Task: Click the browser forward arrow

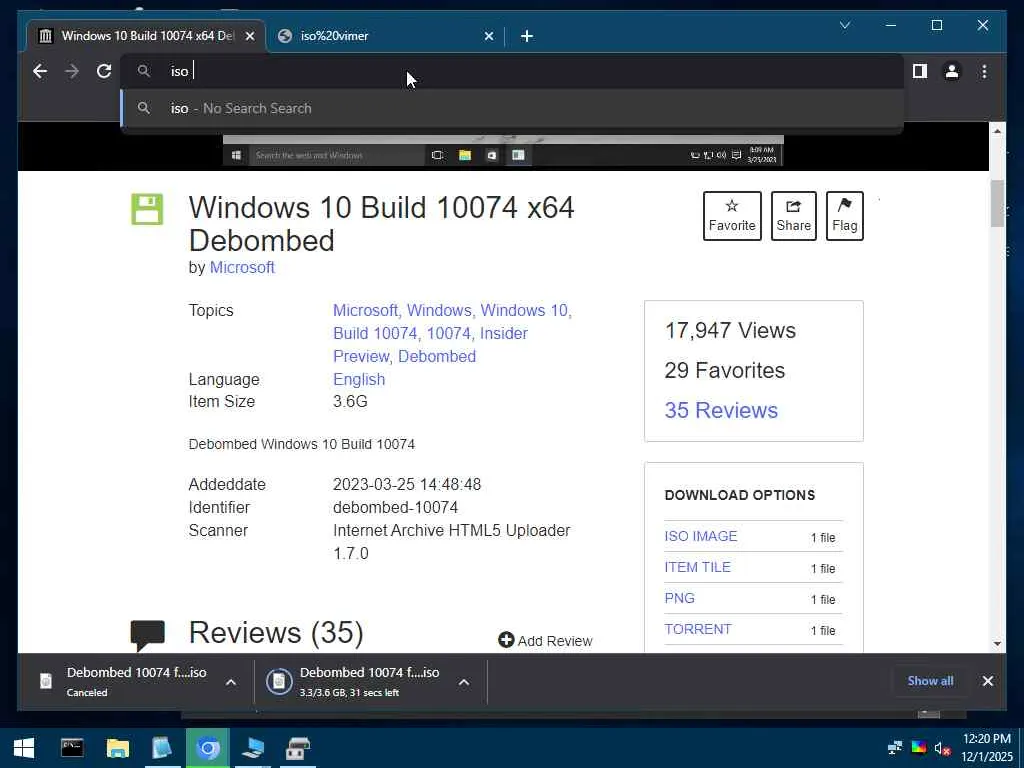Action: click(x=72, y=71)
